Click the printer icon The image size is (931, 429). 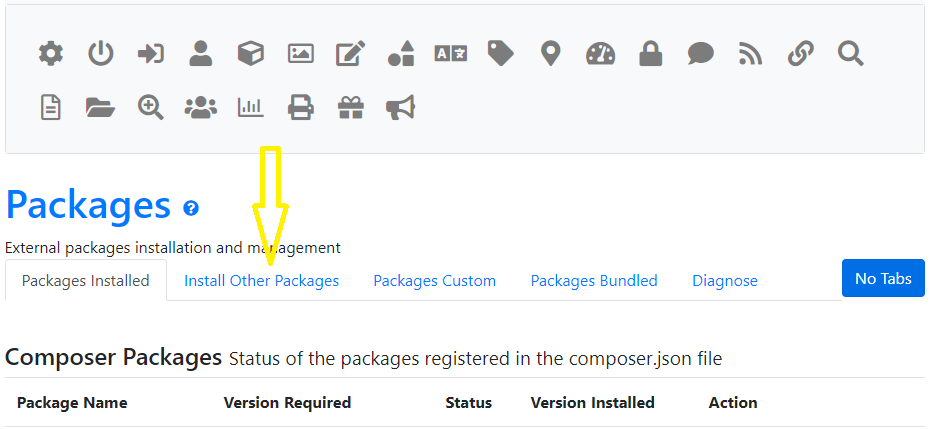coord(300,107)
